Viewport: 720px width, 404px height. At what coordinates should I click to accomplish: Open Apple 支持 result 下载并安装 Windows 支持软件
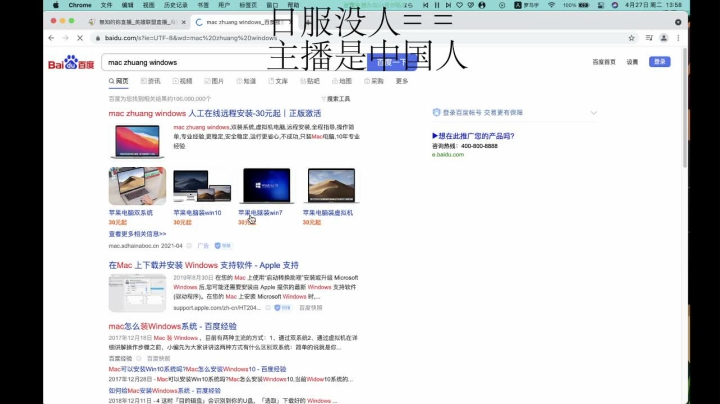click(x=203, y=265)
